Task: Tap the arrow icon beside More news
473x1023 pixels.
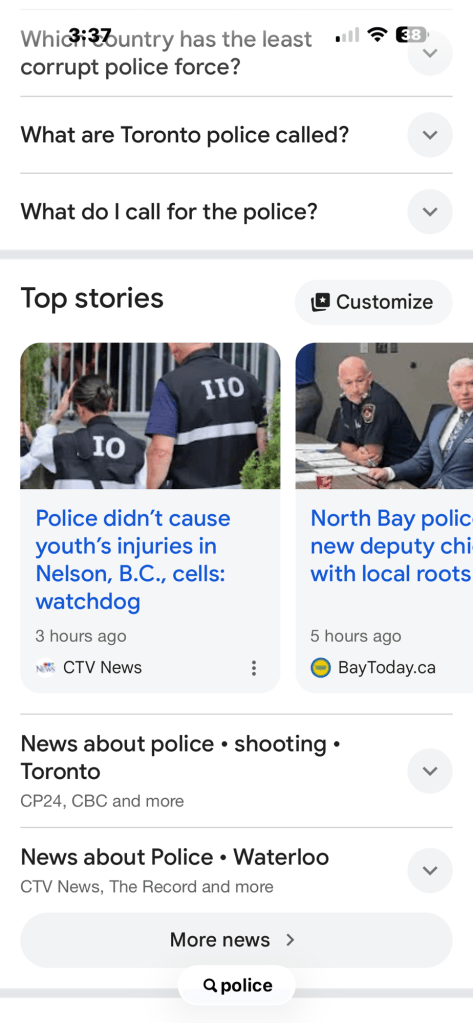Action: coord(291,939)
